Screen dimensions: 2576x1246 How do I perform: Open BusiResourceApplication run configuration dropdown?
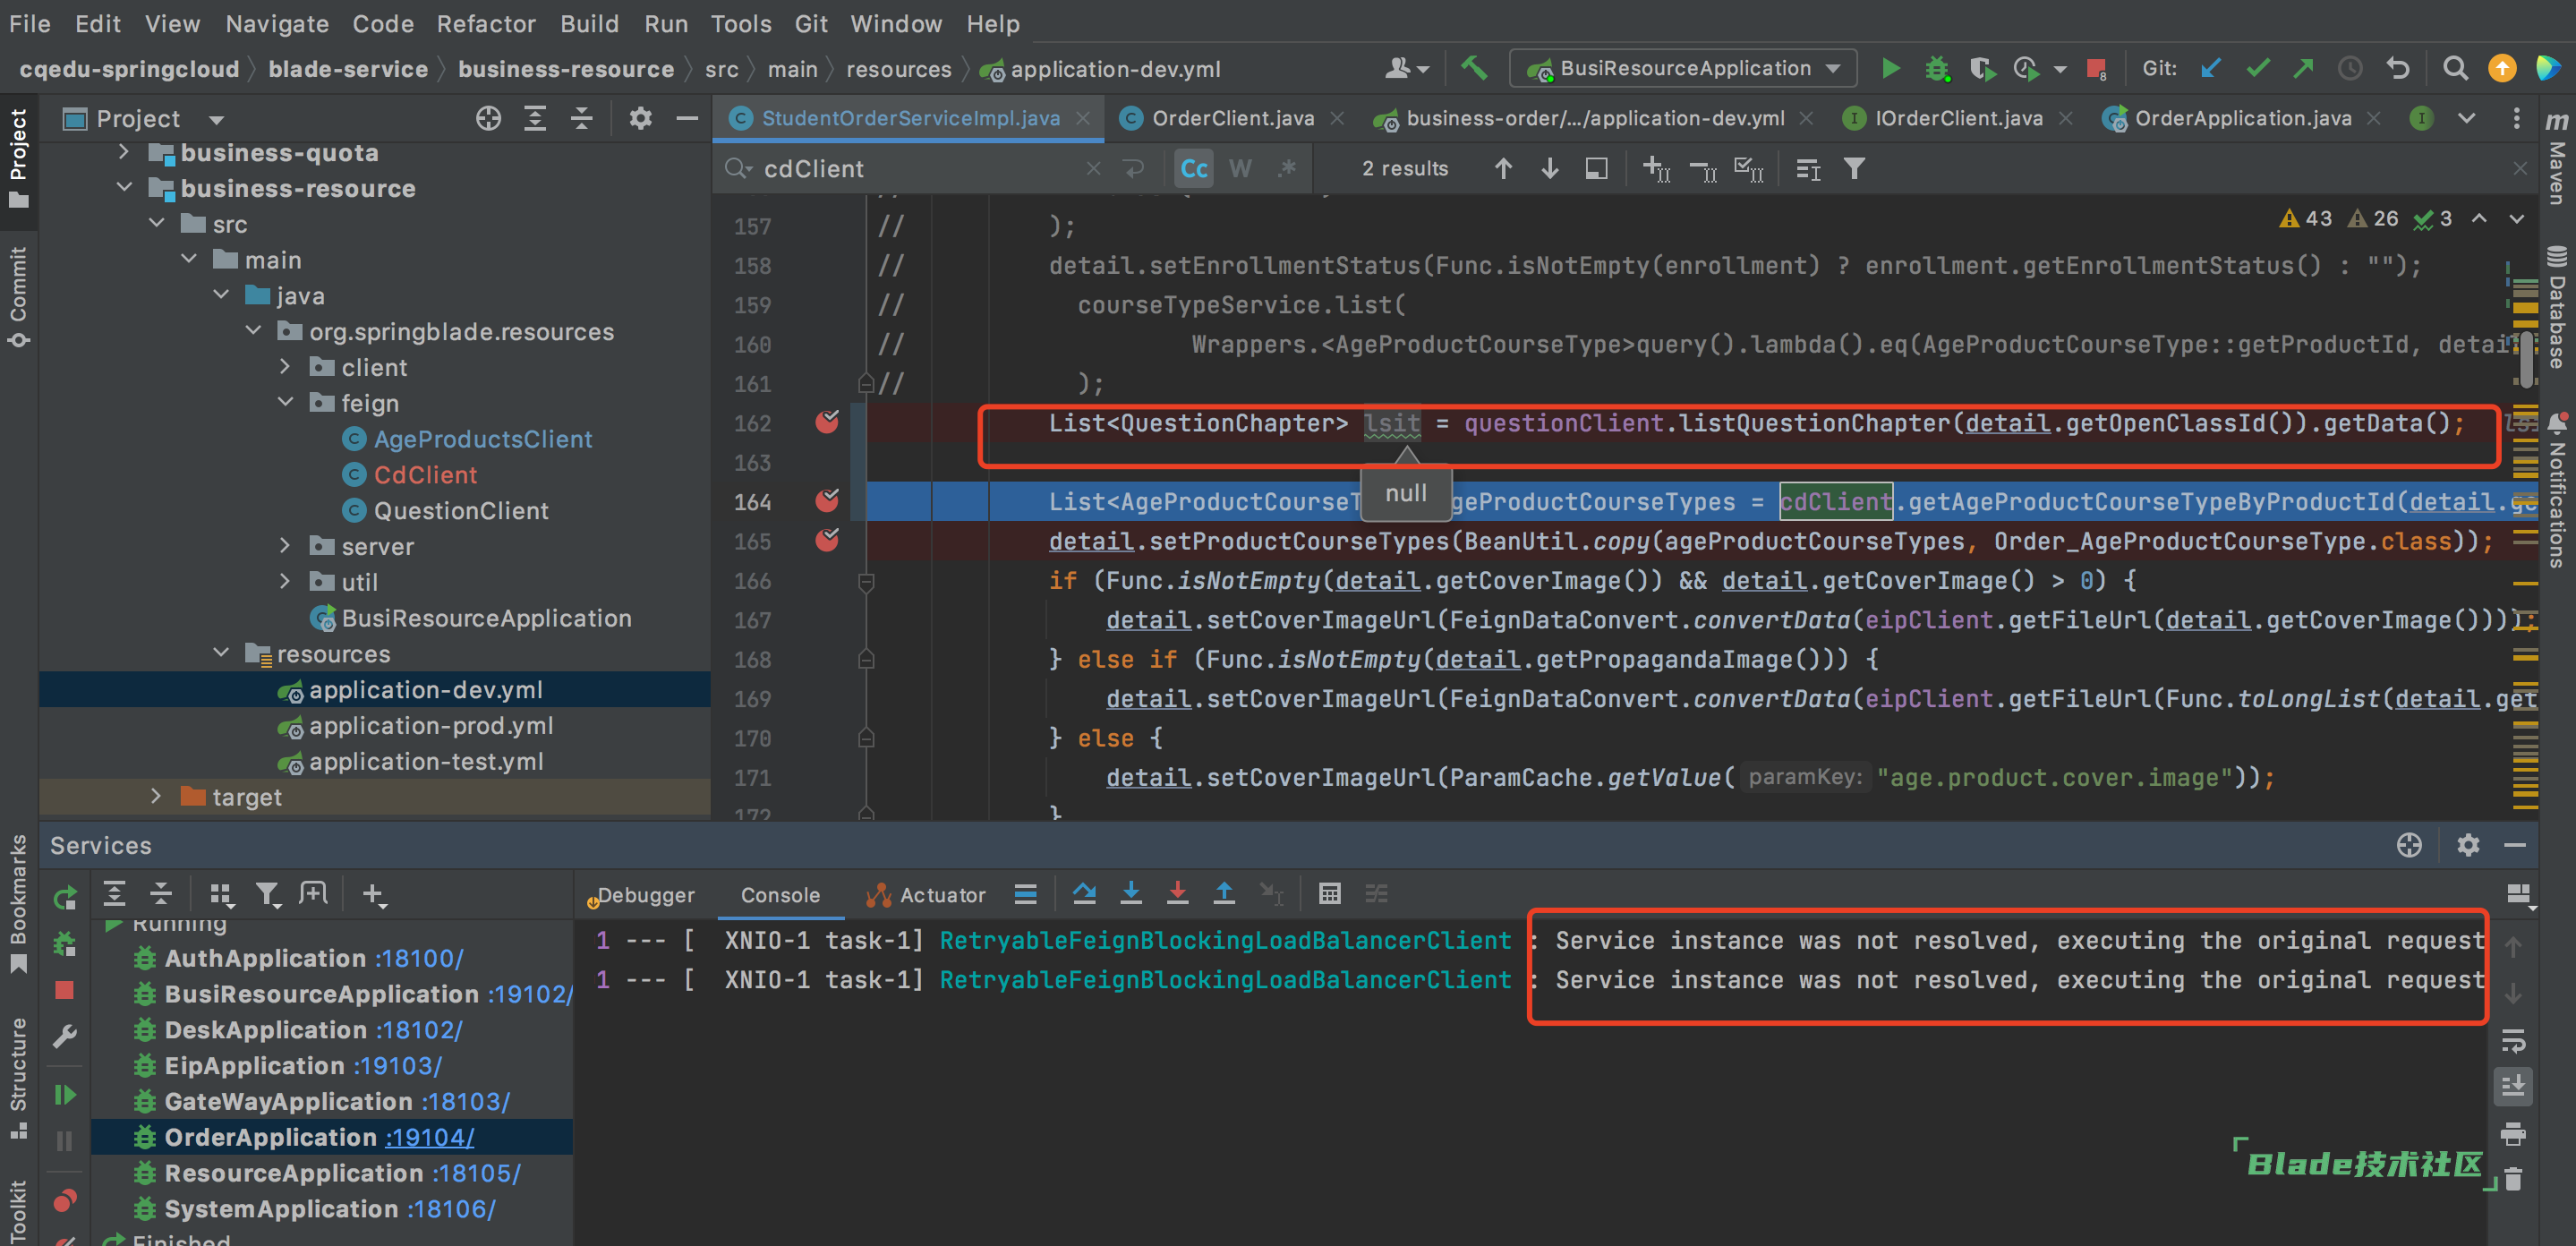pyautogui.click(x=1683, y=68)
